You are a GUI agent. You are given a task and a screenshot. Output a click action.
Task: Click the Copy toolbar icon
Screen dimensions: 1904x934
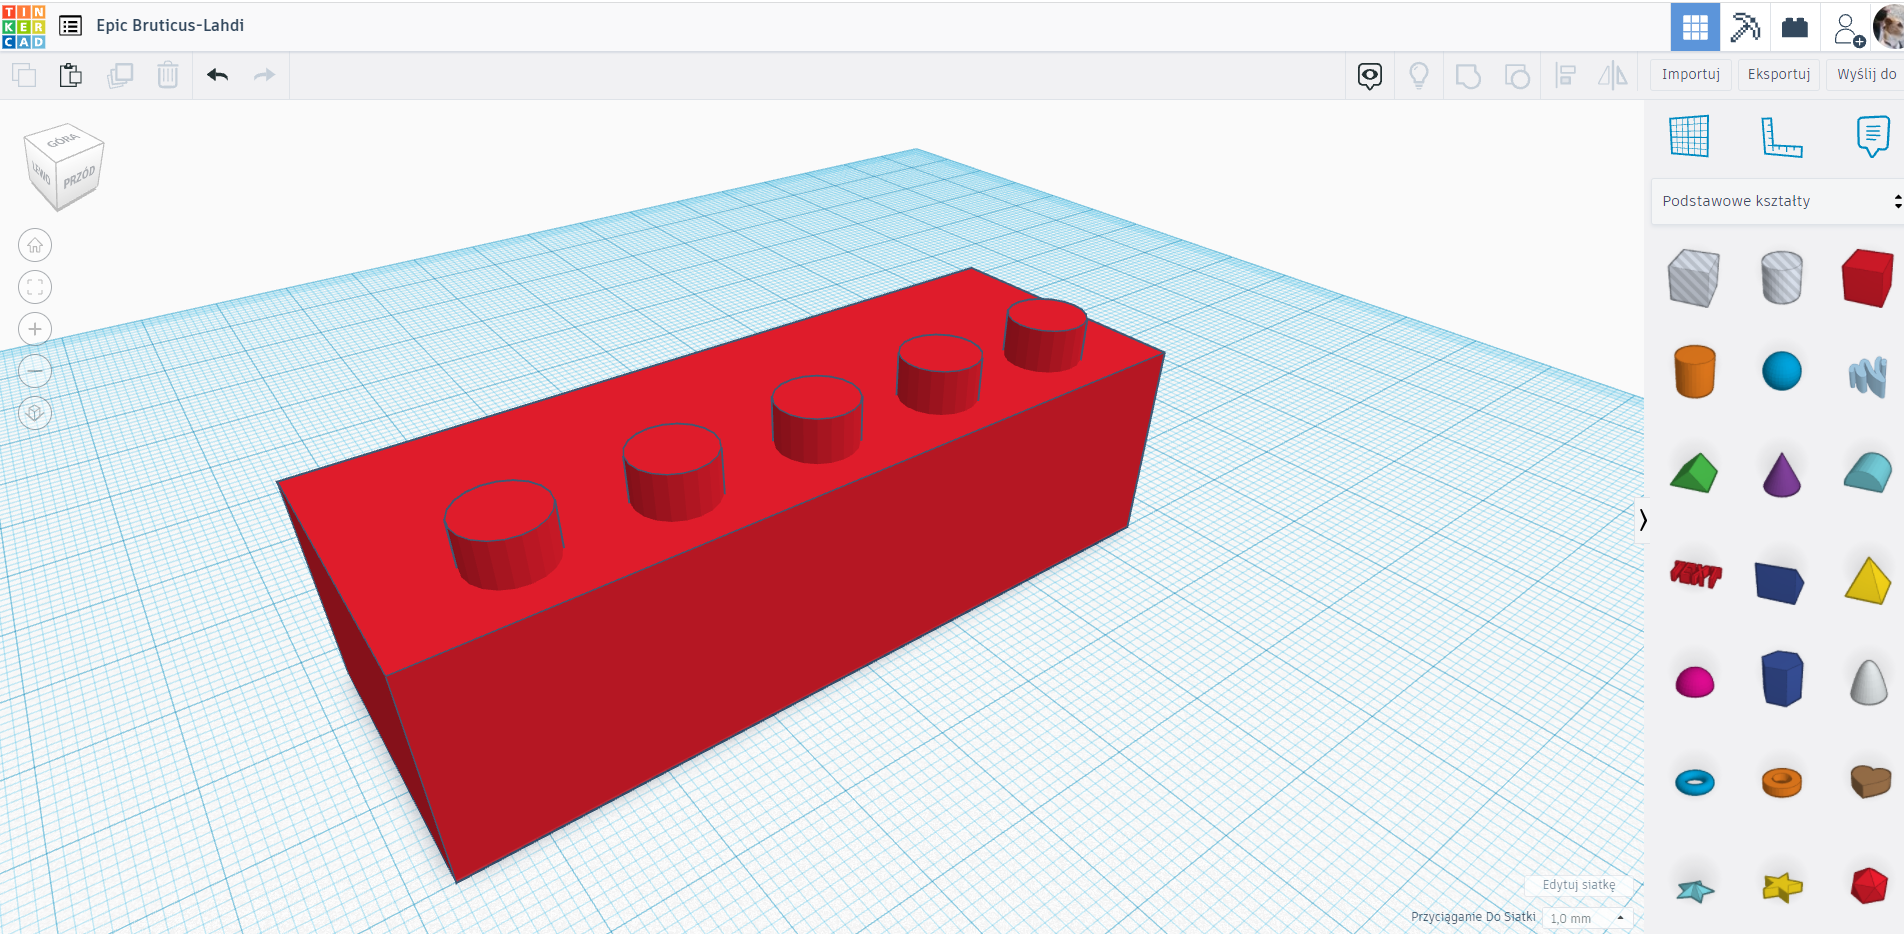(x=24, y=75)
